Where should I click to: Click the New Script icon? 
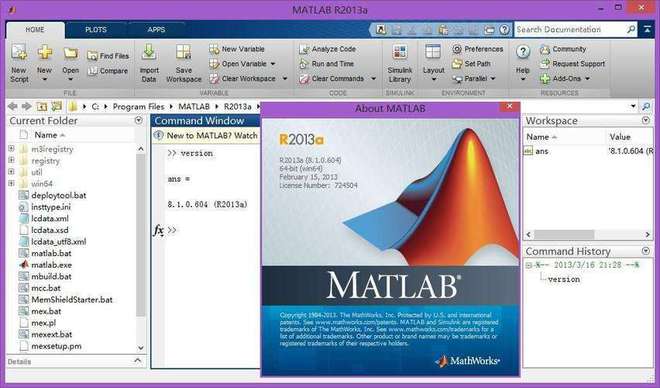pyautogui.click(x=19, y=52)
